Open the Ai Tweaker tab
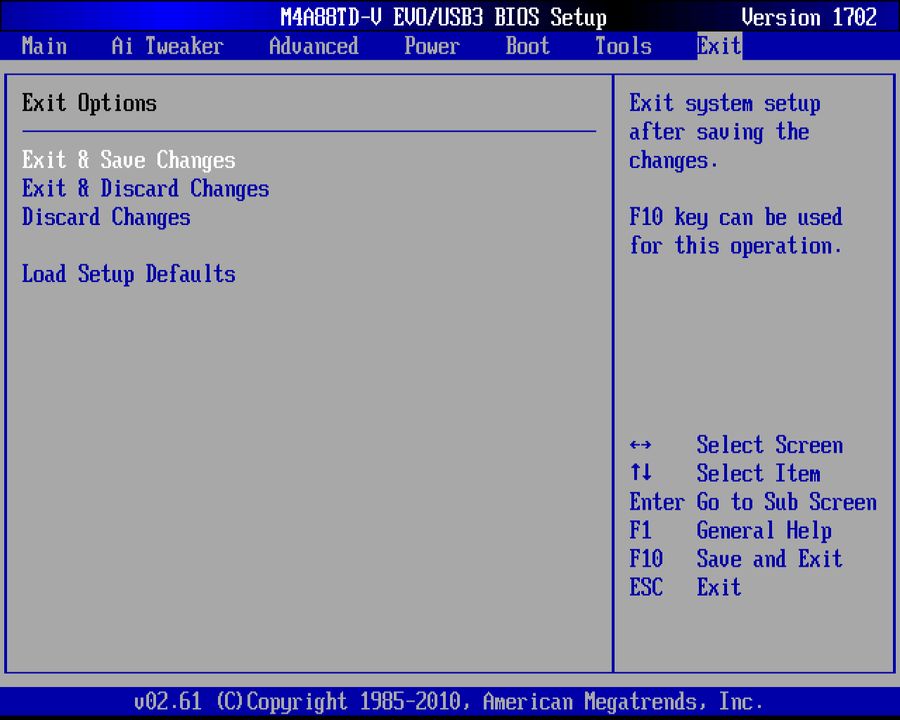Viewport: 900px width, 720px height. point(166,46)
